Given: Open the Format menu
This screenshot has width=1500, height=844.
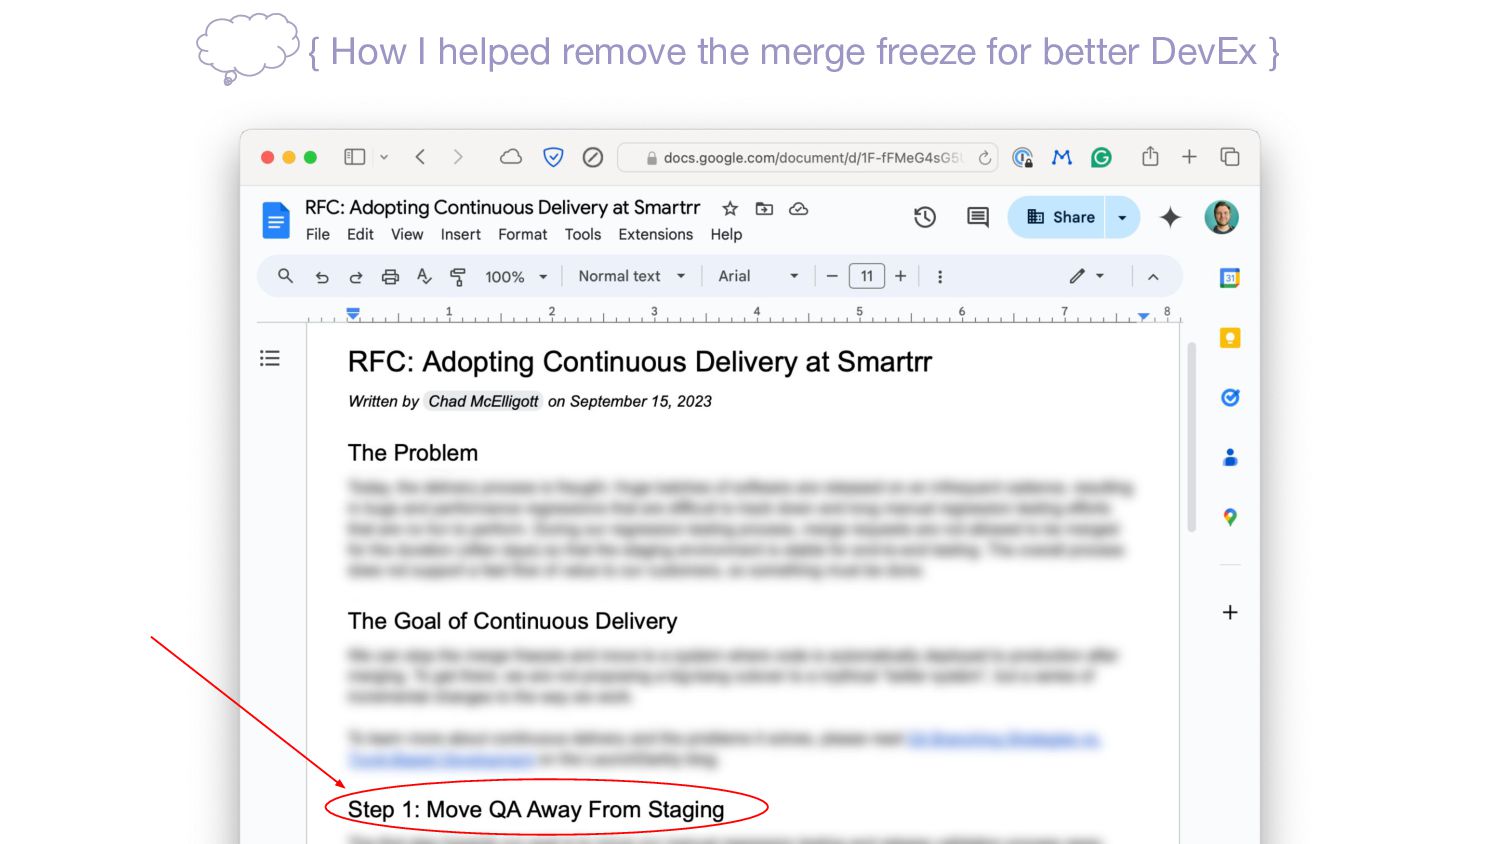Looking at the screenshot, I should [523, 234].
